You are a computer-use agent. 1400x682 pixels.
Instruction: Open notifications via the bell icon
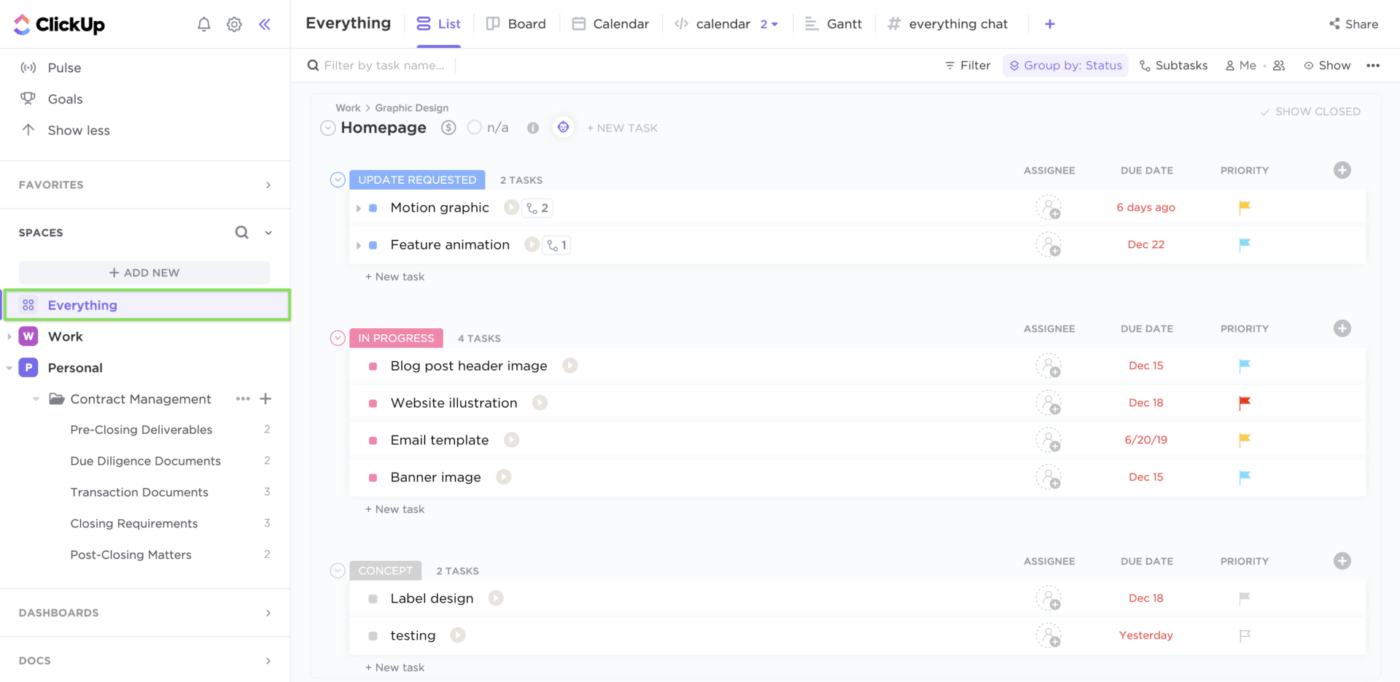(203, 24)
